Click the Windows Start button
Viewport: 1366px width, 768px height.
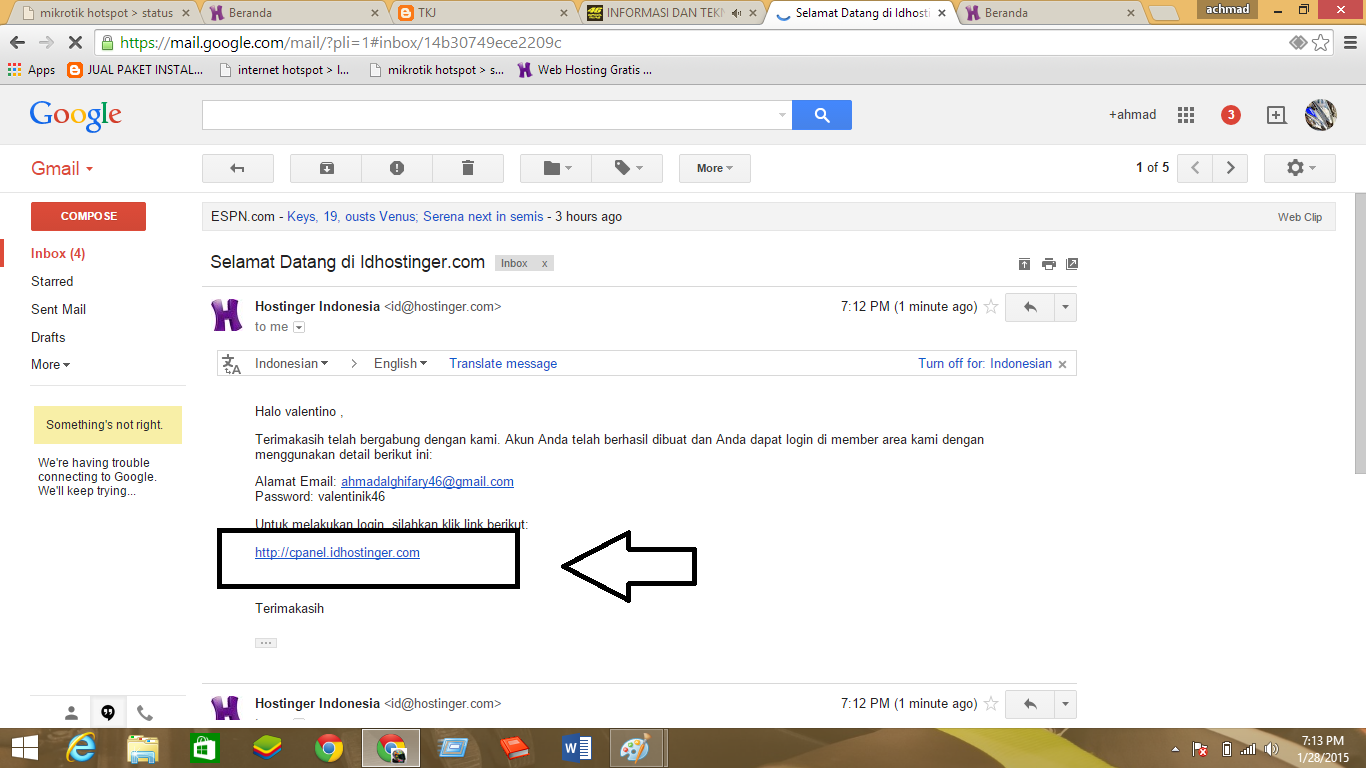coord(24,747)
